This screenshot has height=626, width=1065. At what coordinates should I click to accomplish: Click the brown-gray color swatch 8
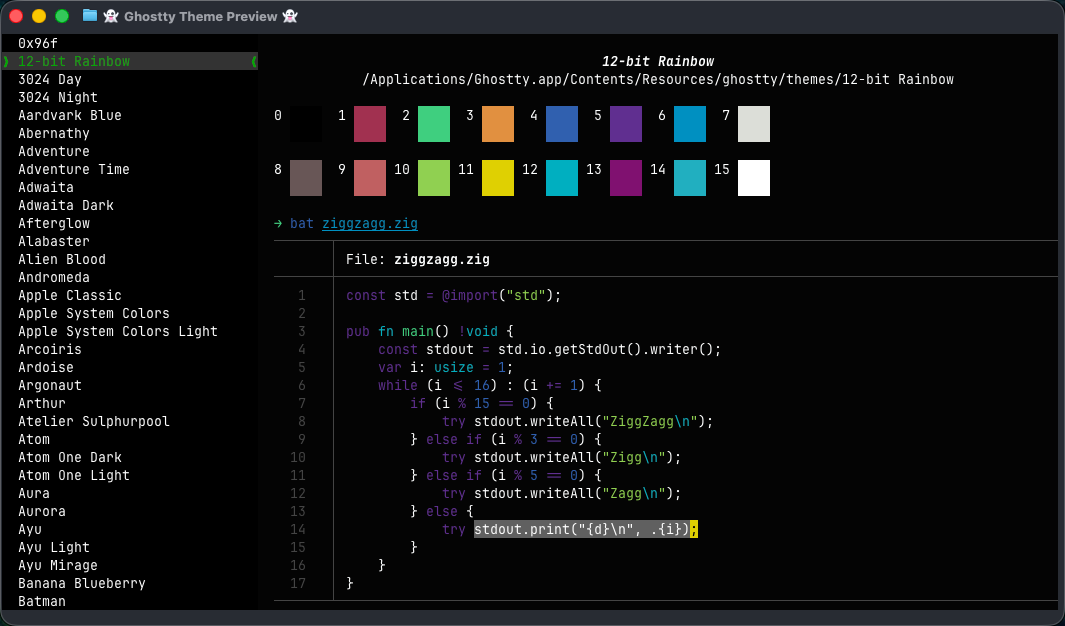[x=306, y=178]
